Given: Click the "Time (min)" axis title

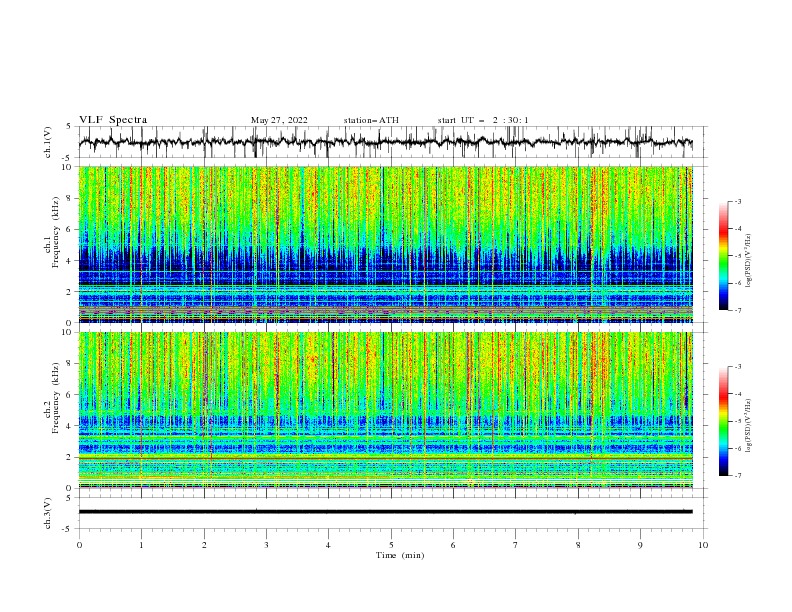Looking at the screenshot, I should [400, 555].
